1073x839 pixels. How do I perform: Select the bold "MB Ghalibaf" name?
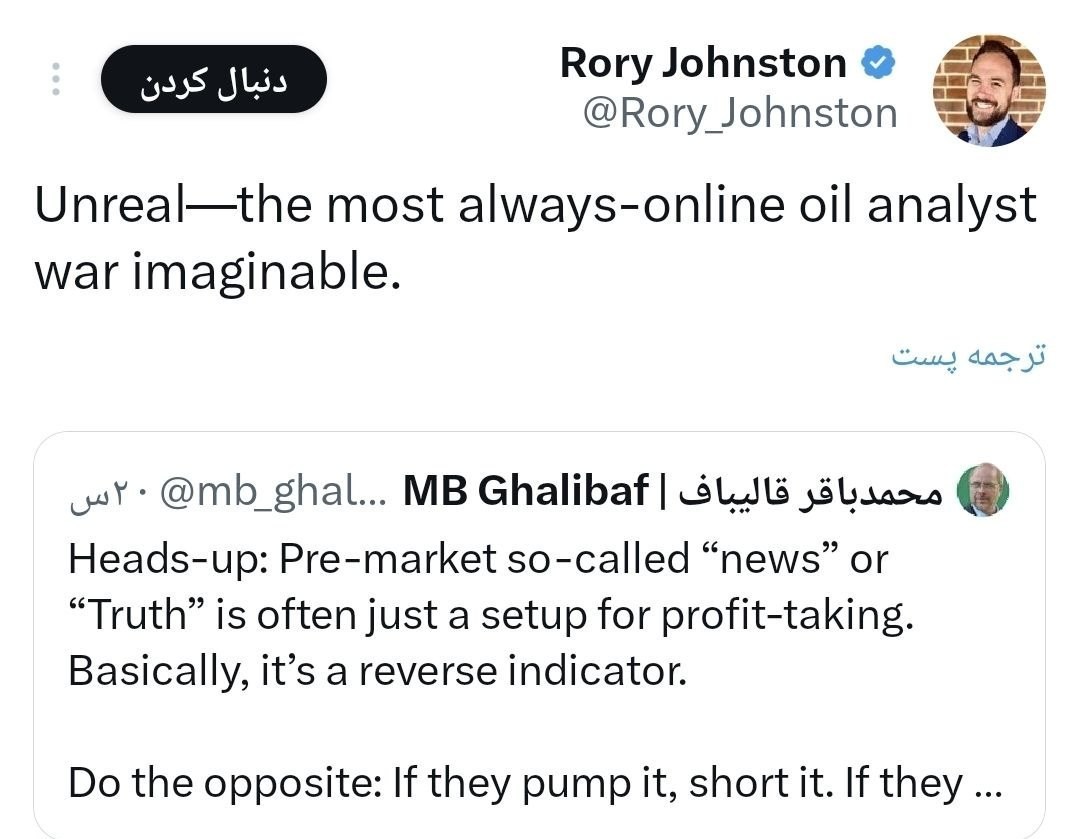click(525, 491)
